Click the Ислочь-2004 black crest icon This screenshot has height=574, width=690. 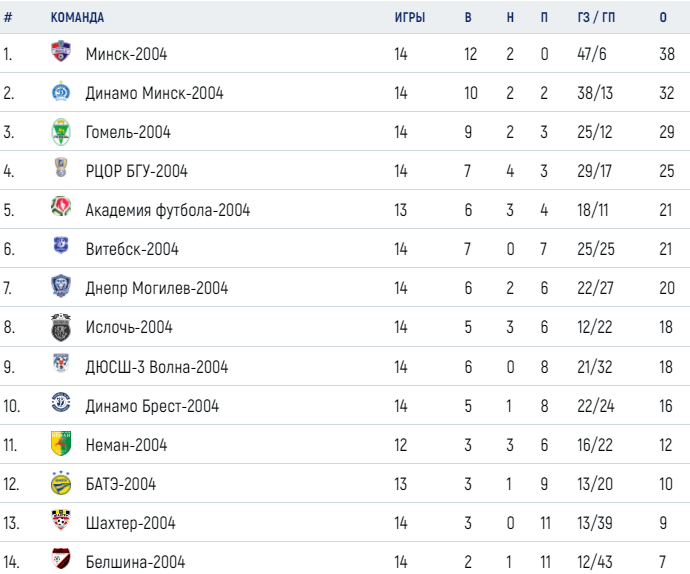click(x=61, y=327)
